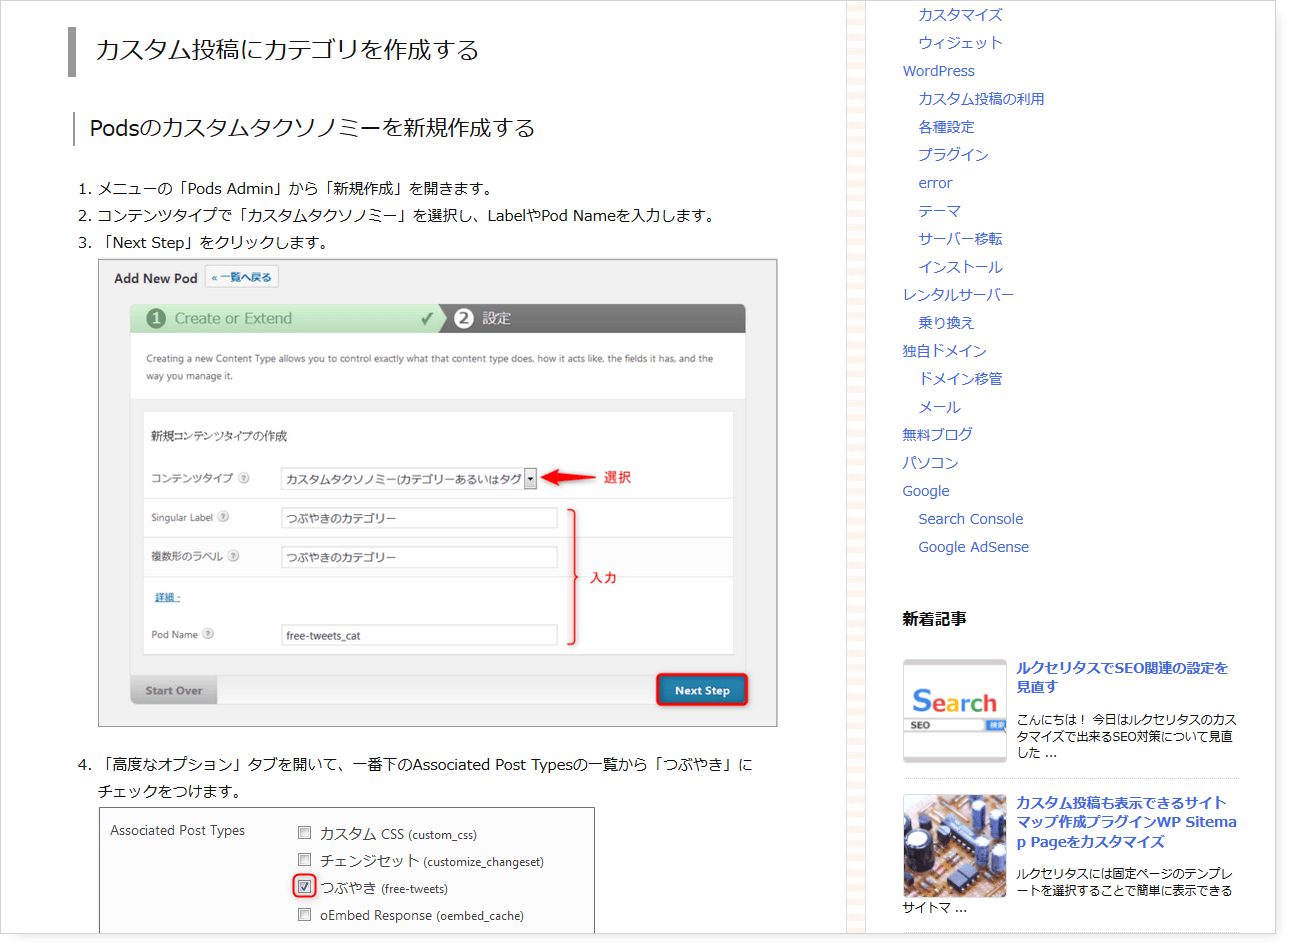Check the カスタム CSS checkbox

(304, 832)
